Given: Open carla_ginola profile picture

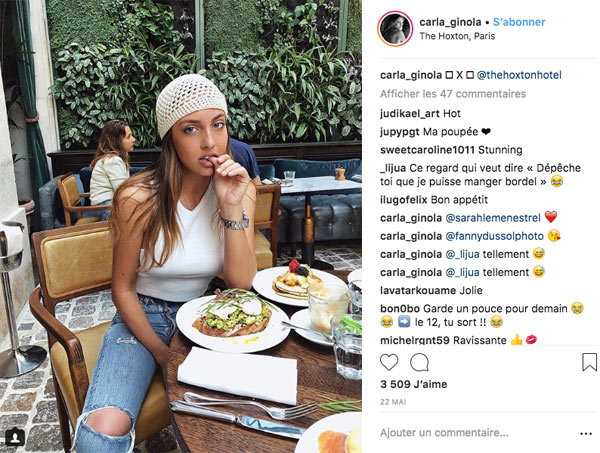Looking at the screenshot, I should point(395,29).
